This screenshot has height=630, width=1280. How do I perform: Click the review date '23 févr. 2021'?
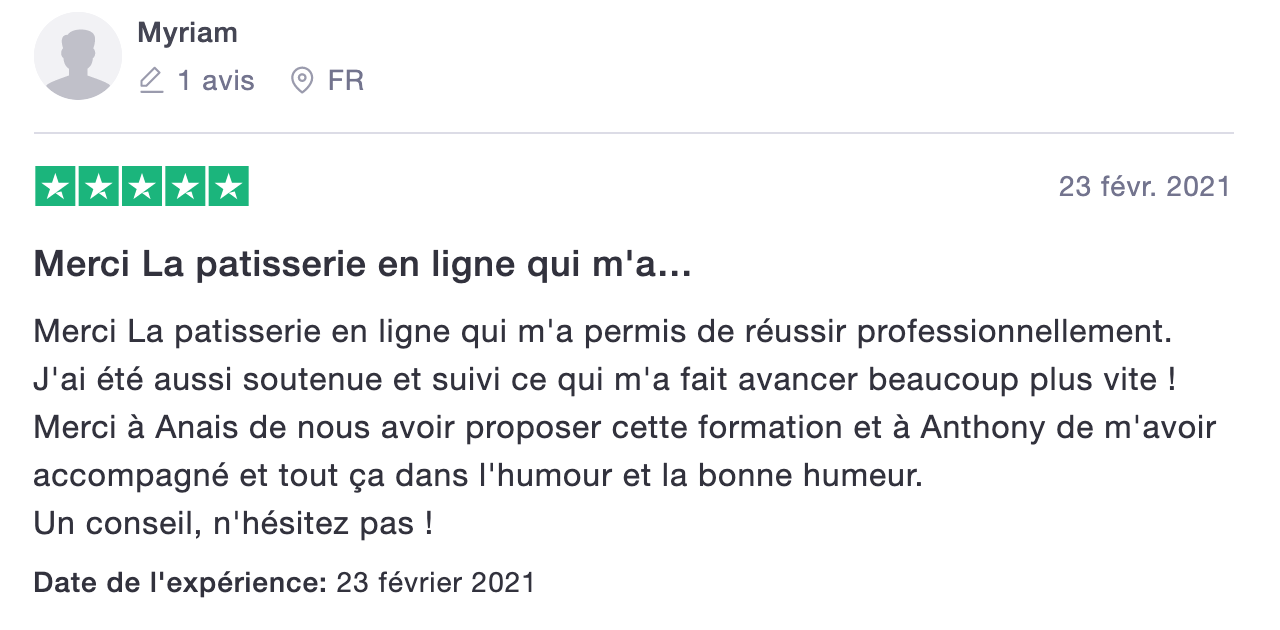pos(1145,187)
